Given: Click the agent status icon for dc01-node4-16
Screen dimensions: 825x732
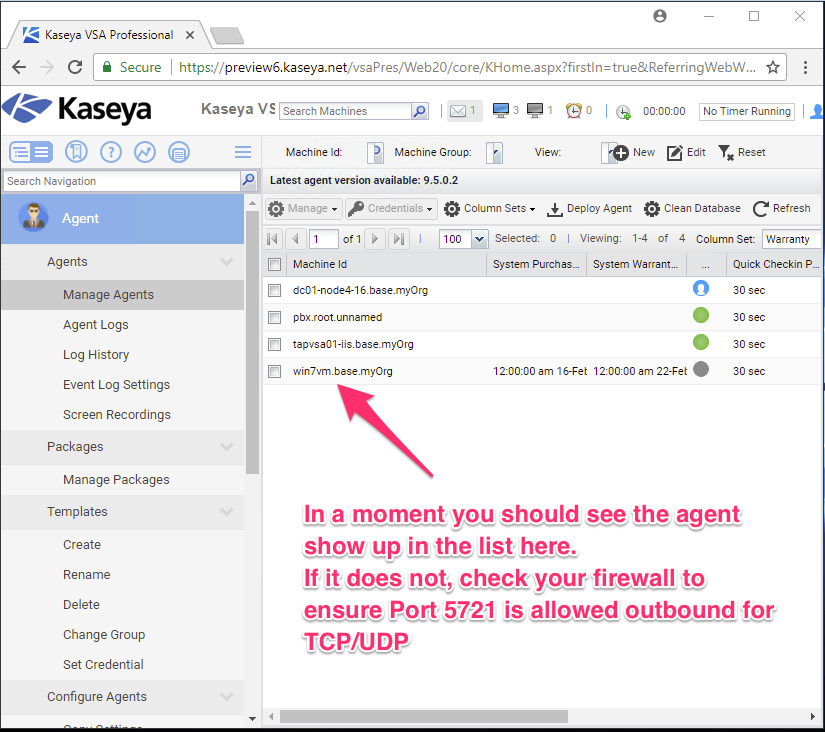Looking at the screenshot, I should point(701,288).
